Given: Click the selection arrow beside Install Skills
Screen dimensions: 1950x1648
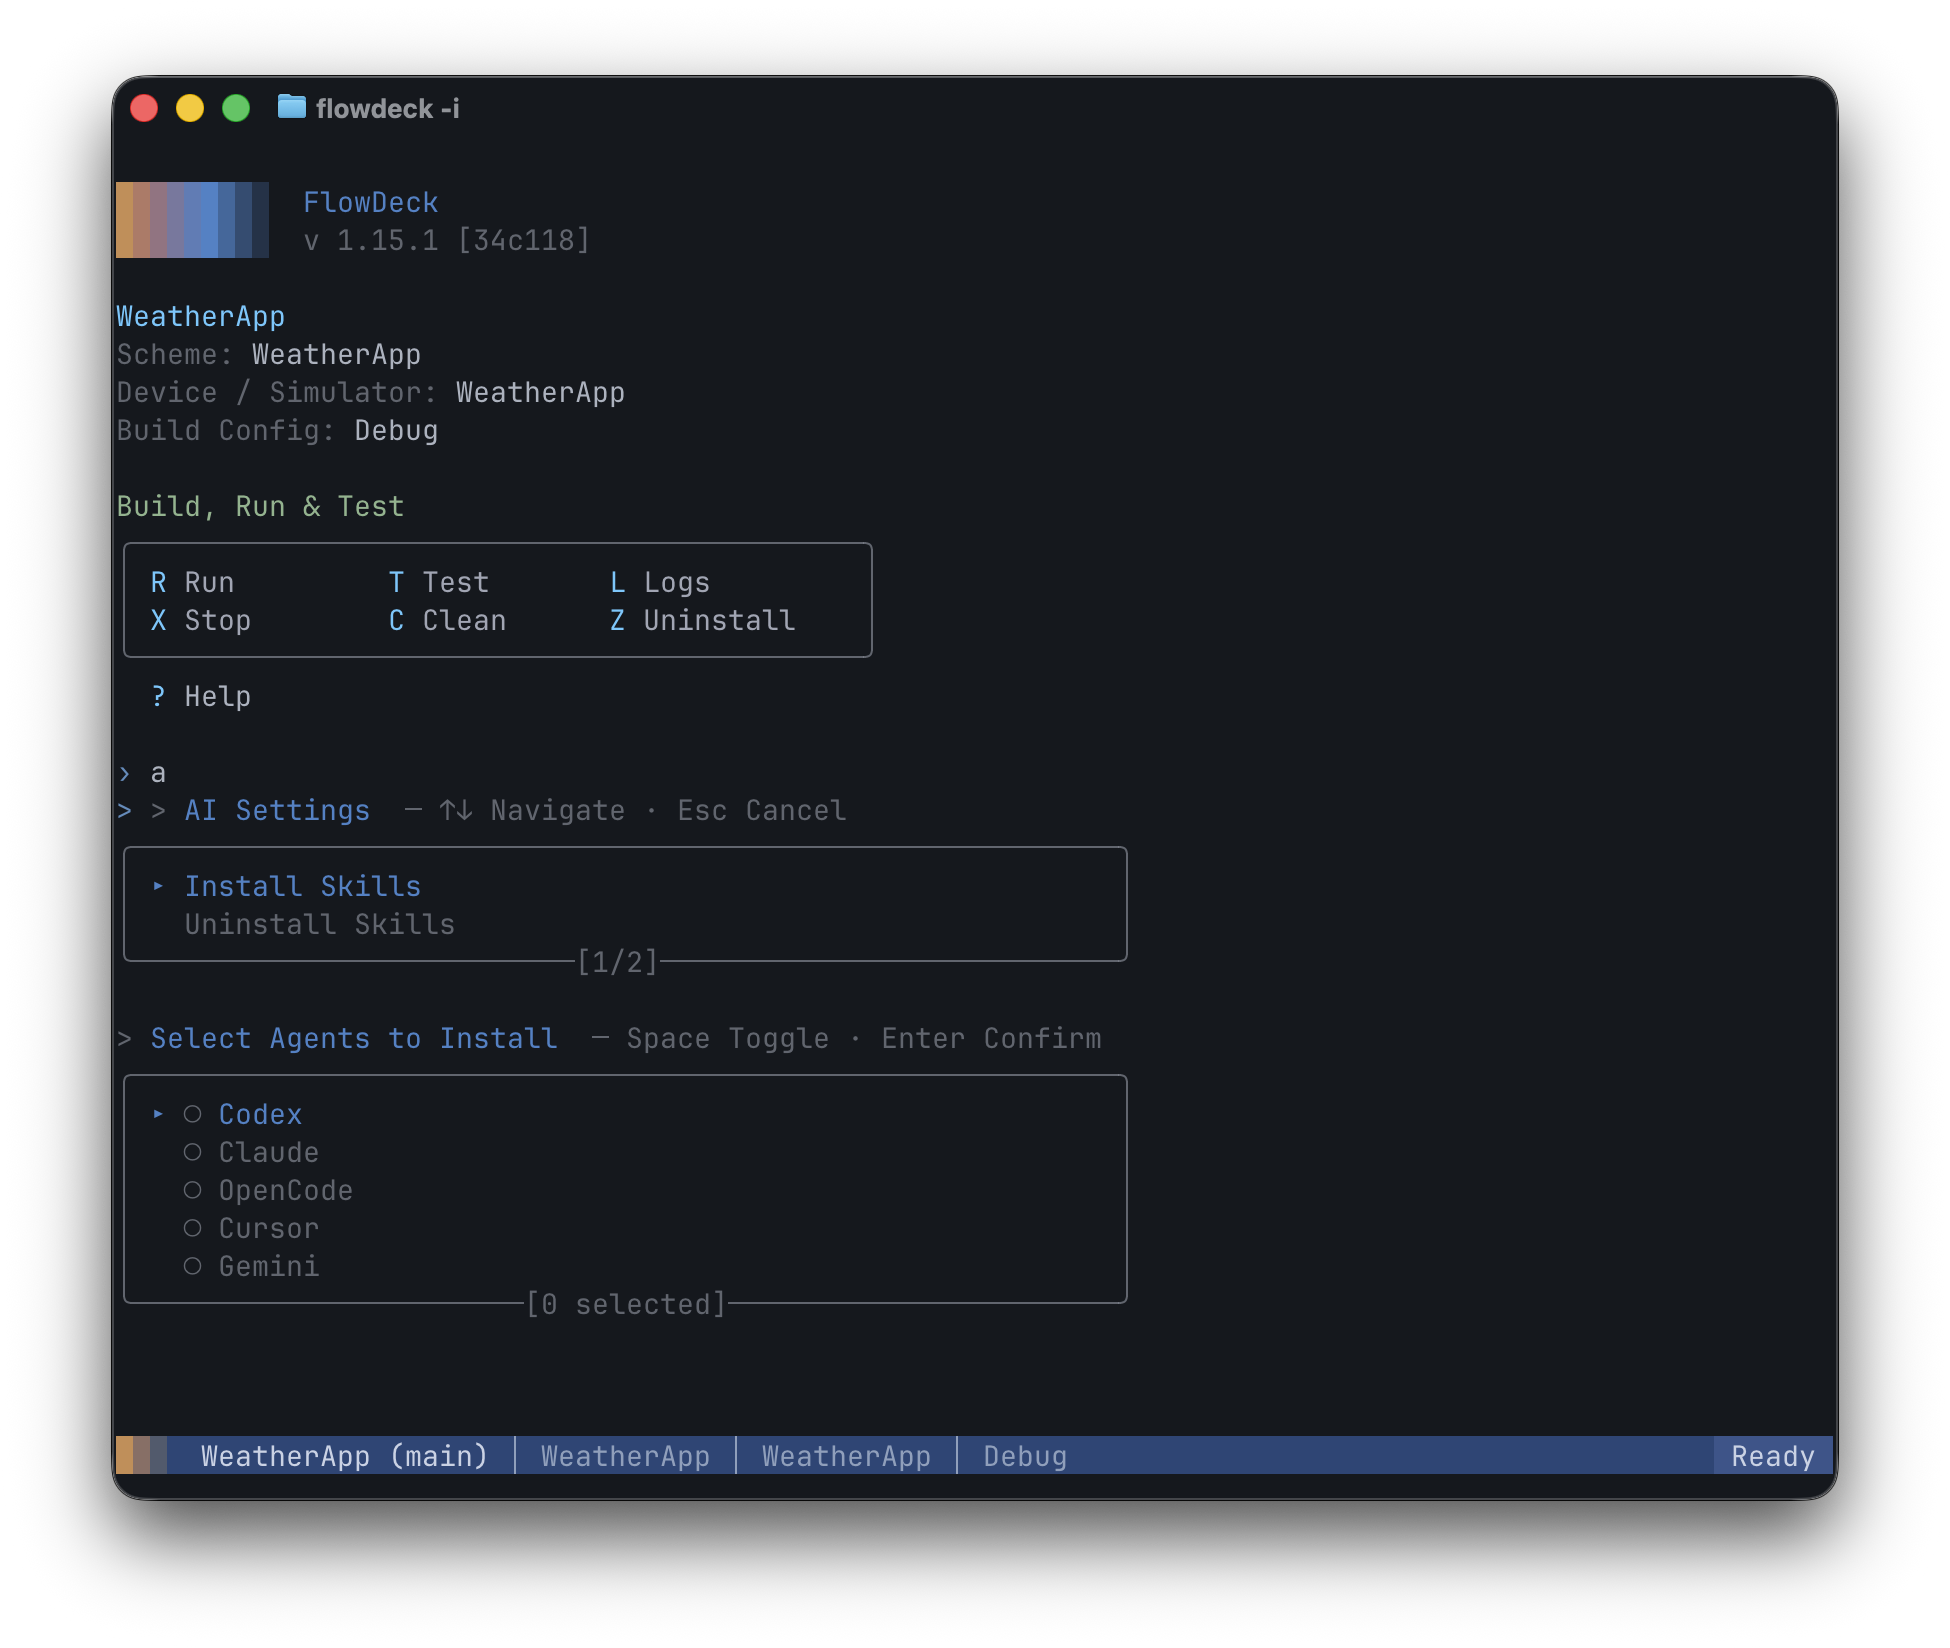Looking at the screenshot, I should click(158, 886).
